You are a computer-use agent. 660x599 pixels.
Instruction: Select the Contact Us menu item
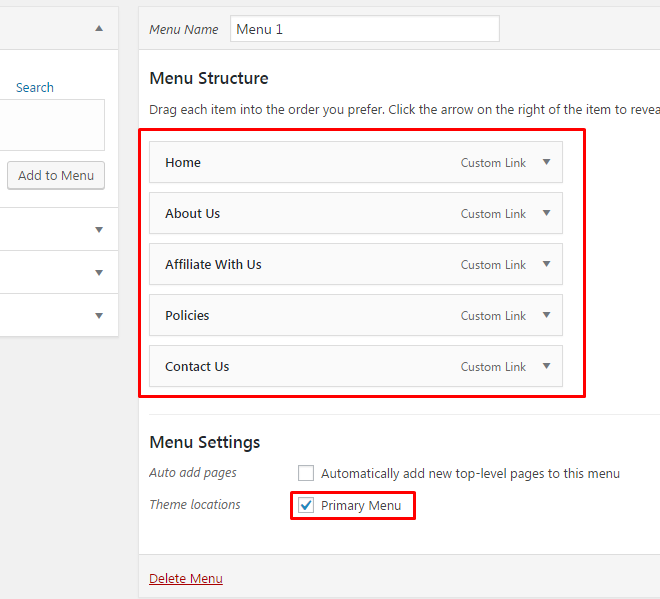(x=356, y=366)
